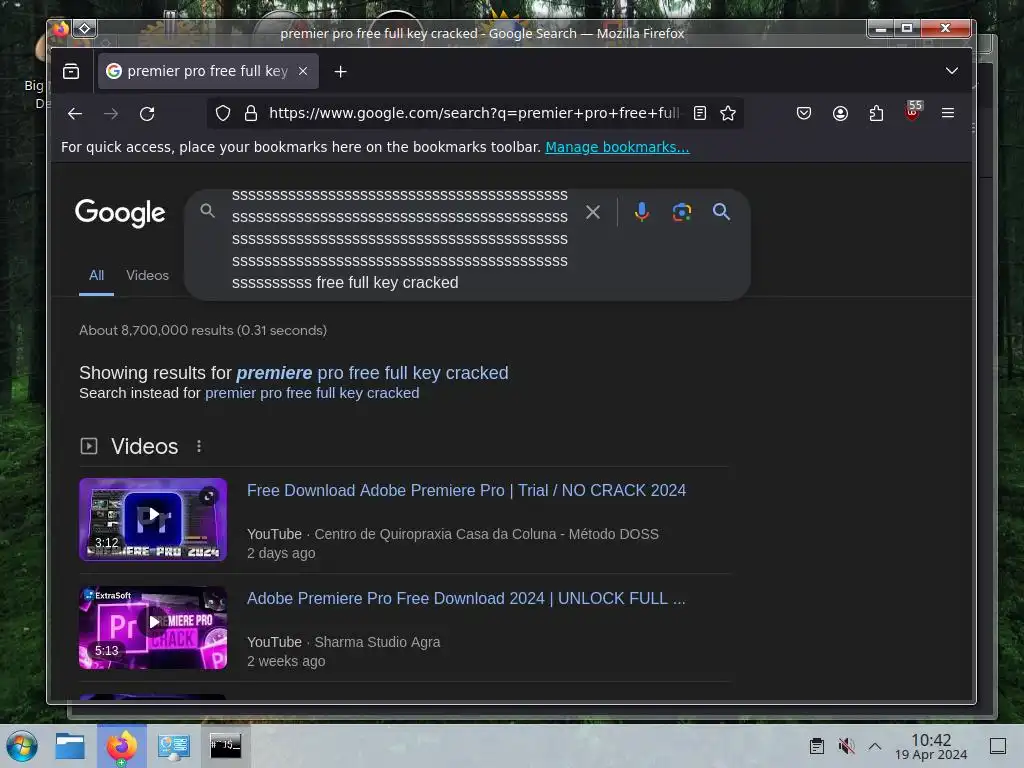Play the 5:13 ExtraSoft video thumbnail
Image resolution: width=1024 pixels, height=768 pixels.
(x=153, y=628)
